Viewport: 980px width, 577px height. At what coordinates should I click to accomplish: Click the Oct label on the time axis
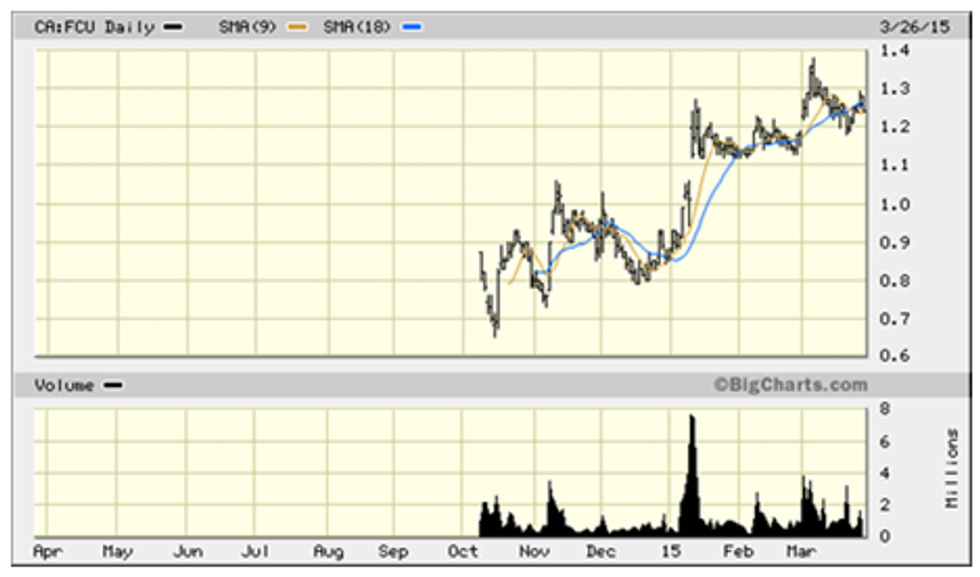tap(463, 551)
